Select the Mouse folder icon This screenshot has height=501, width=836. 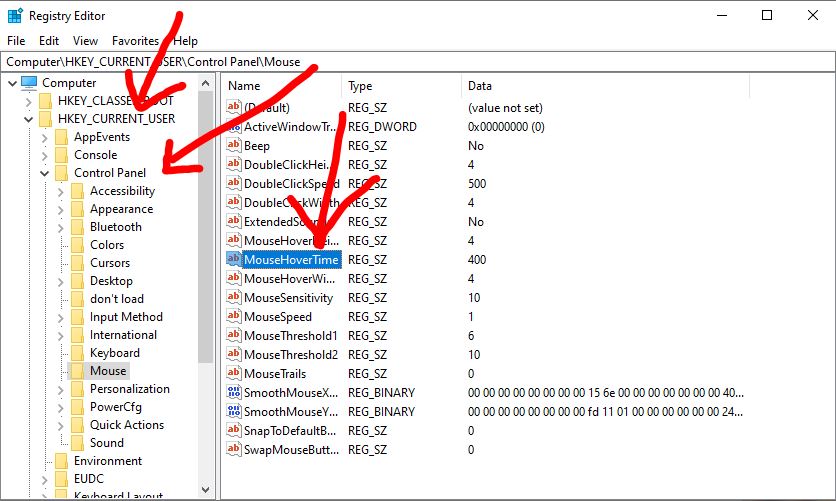click(77, 371)
